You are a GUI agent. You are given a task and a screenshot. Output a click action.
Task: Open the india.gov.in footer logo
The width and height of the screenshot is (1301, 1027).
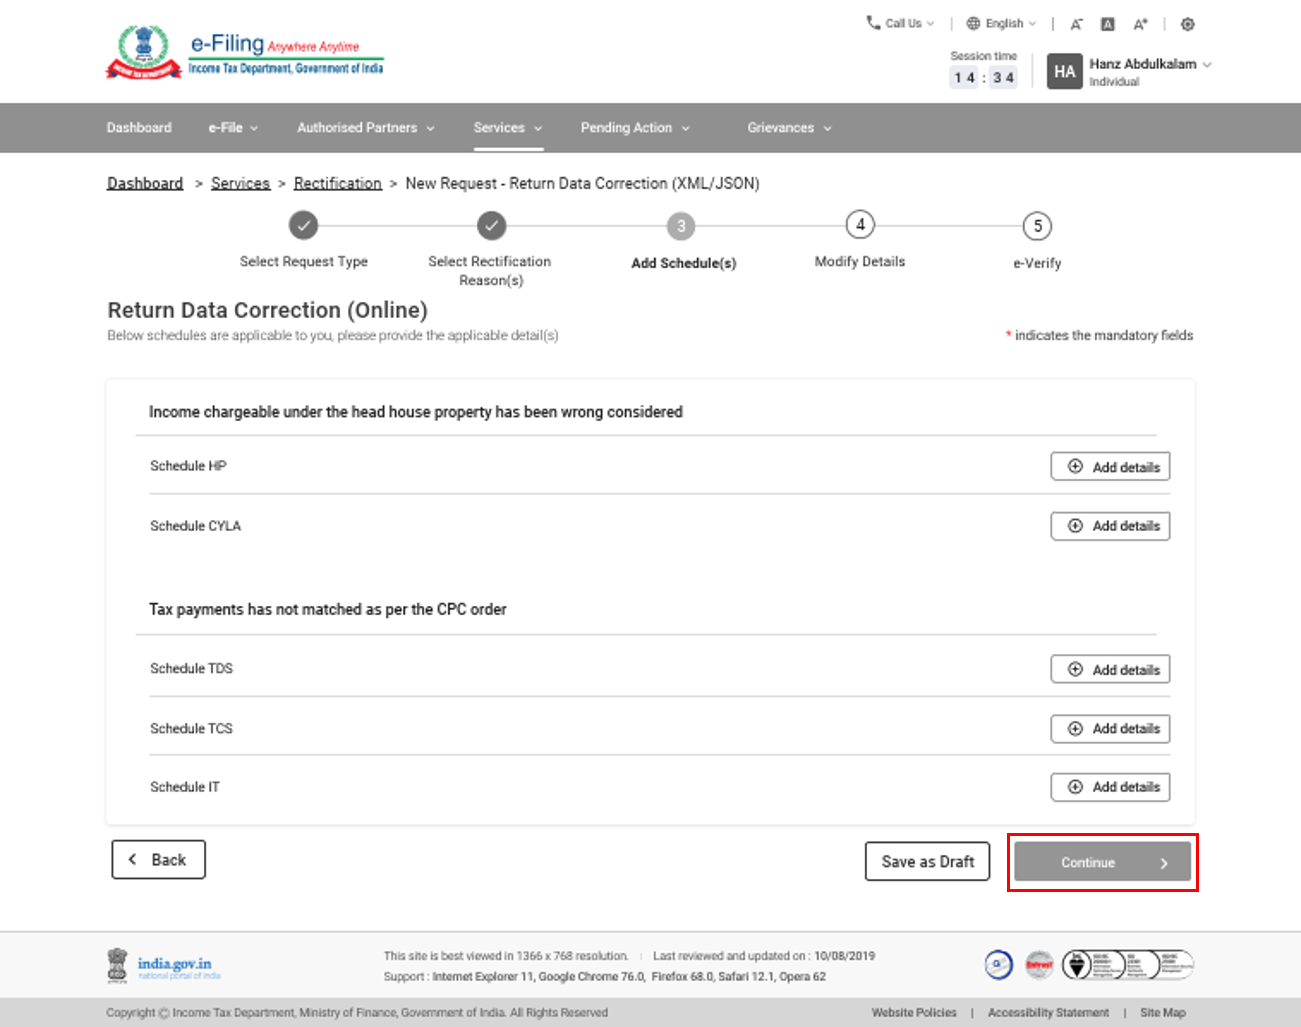164,966
